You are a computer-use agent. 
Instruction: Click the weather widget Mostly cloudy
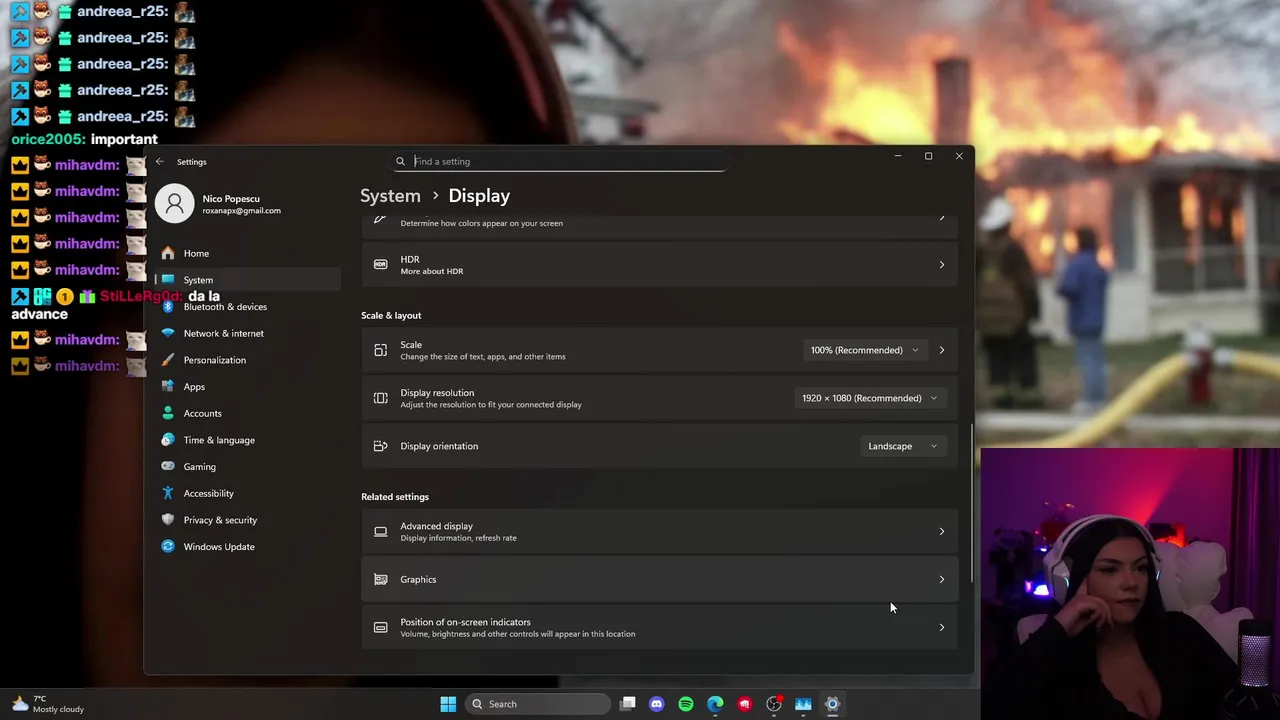(48, 704)
